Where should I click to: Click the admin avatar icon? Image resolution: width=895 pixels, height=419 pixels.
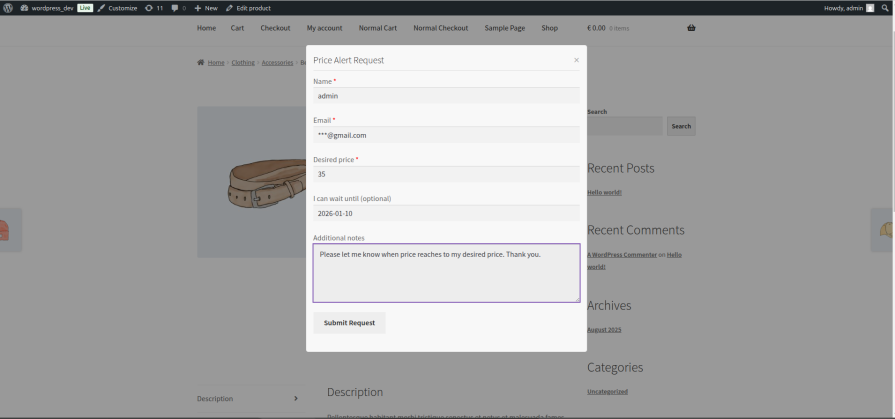pyautogui.click(x=869, y=7)
